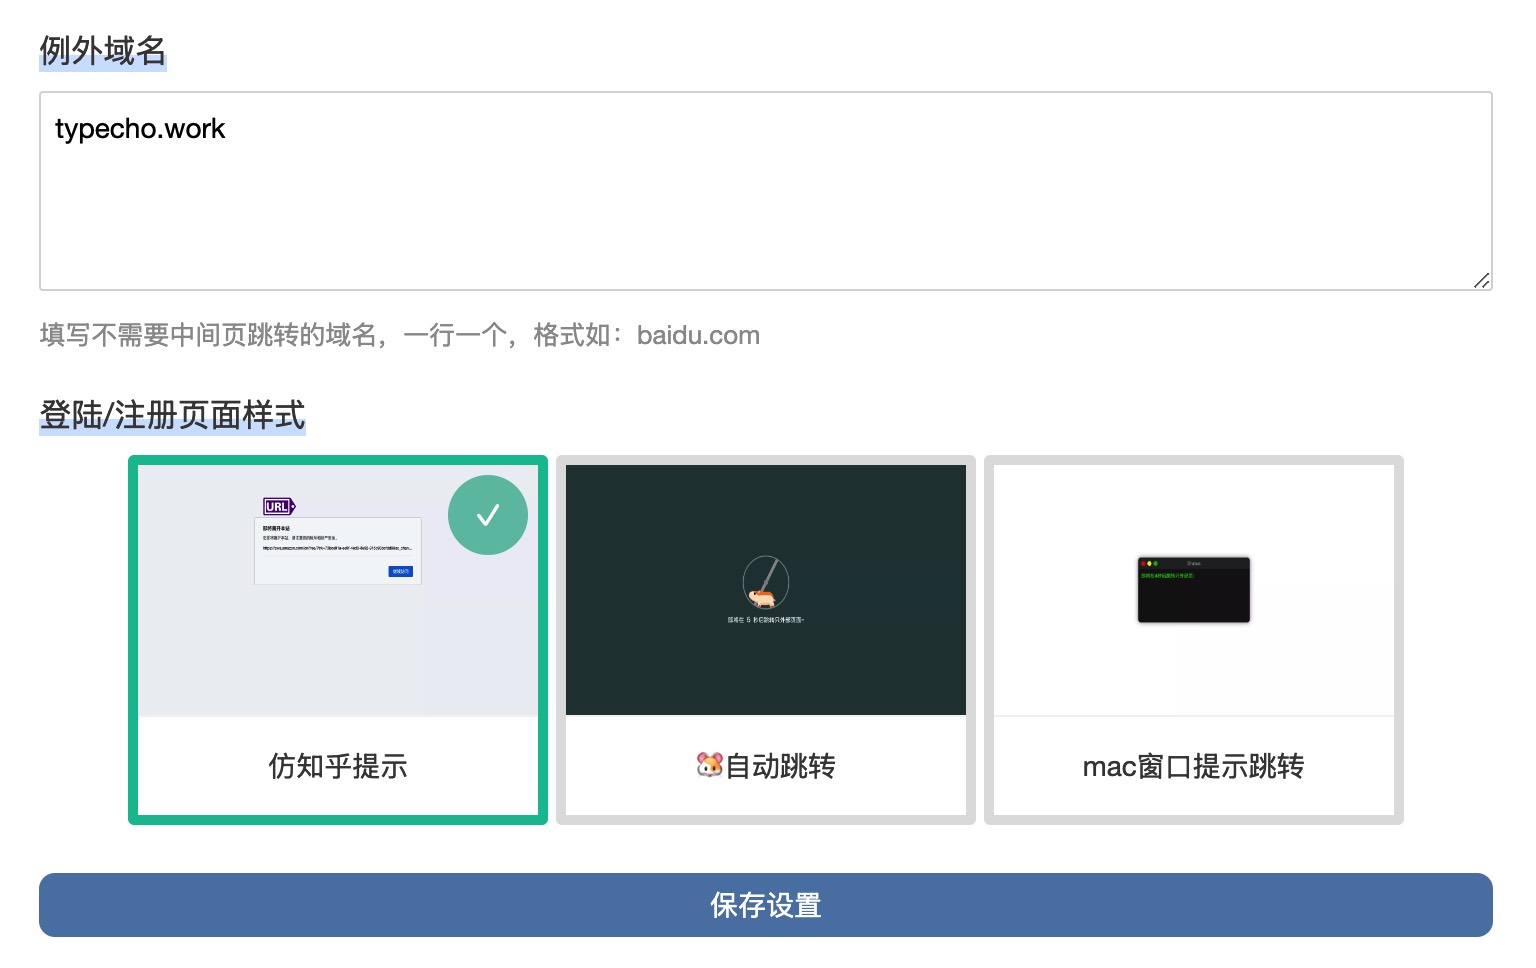
Task: Click the hamster emoji beside 自动跳转
Action: coord(711,766)
